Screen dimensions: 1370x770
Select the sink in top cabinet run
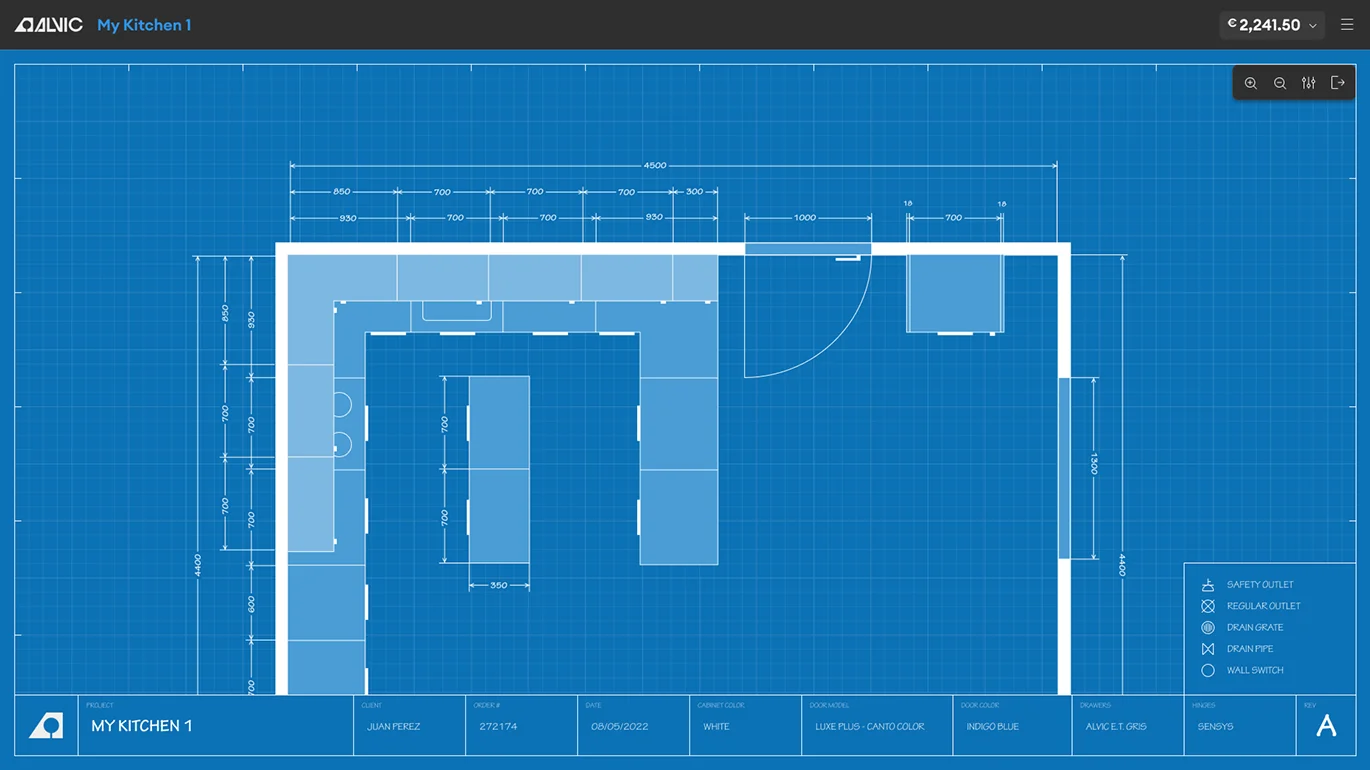[x=457, y=310]
